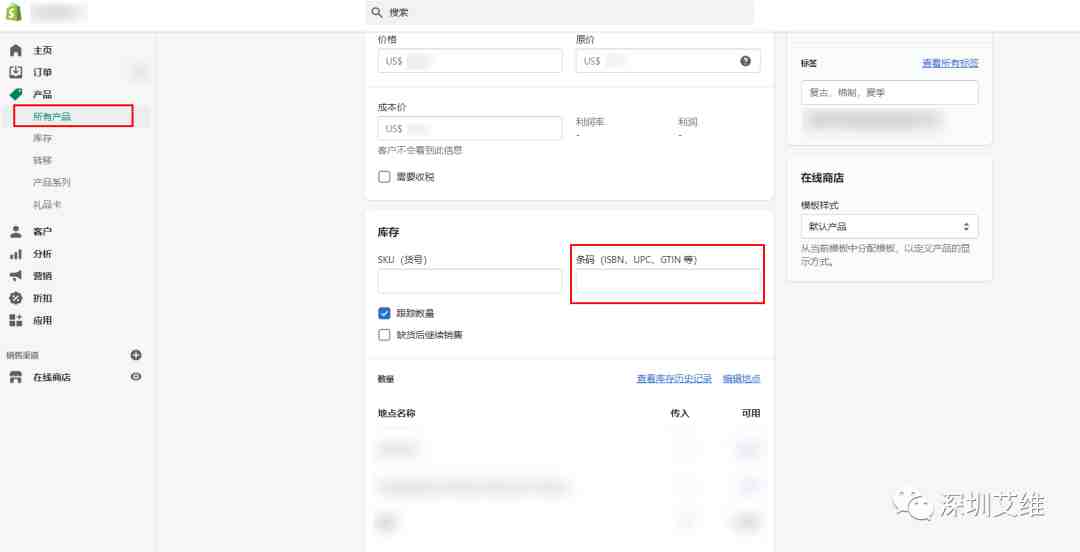Image resolution: width=1080 pixels, height=552 pixels.
Task: Click the 在线商店 storefront icon
Action: click(x=16, y=378)
